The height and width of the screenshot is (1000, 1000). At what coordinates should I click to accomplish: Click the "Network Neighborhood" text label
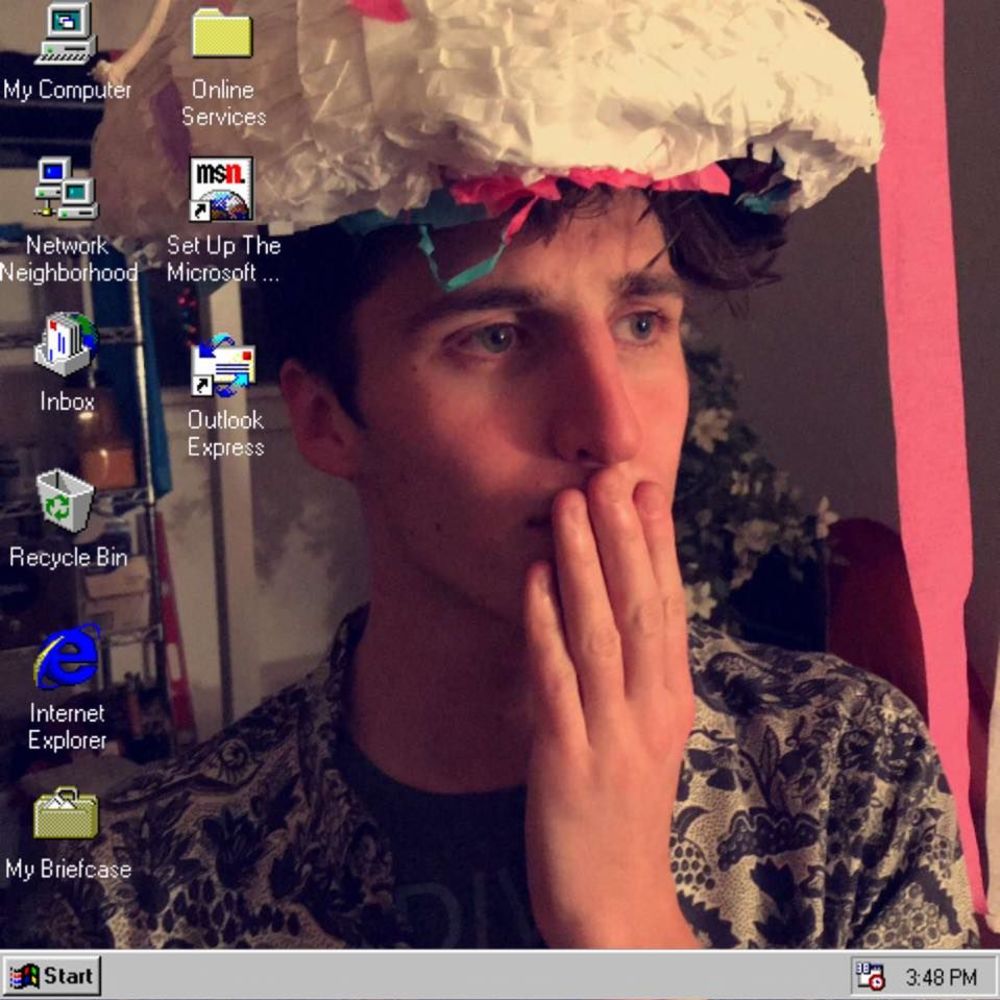[x=67, y=259]
